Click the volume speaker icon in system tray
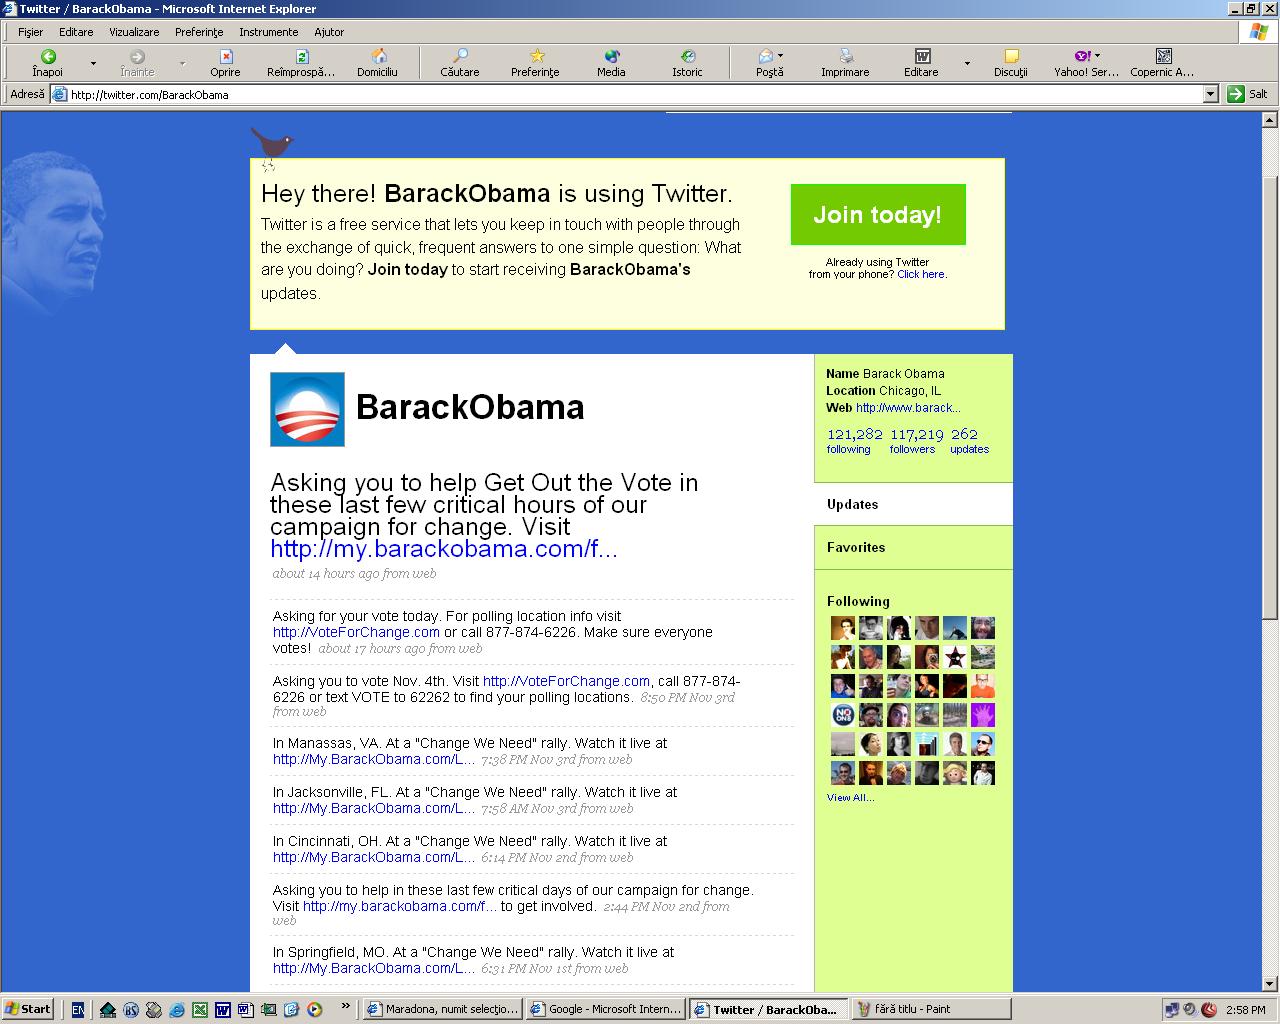 point(1190,1009)
